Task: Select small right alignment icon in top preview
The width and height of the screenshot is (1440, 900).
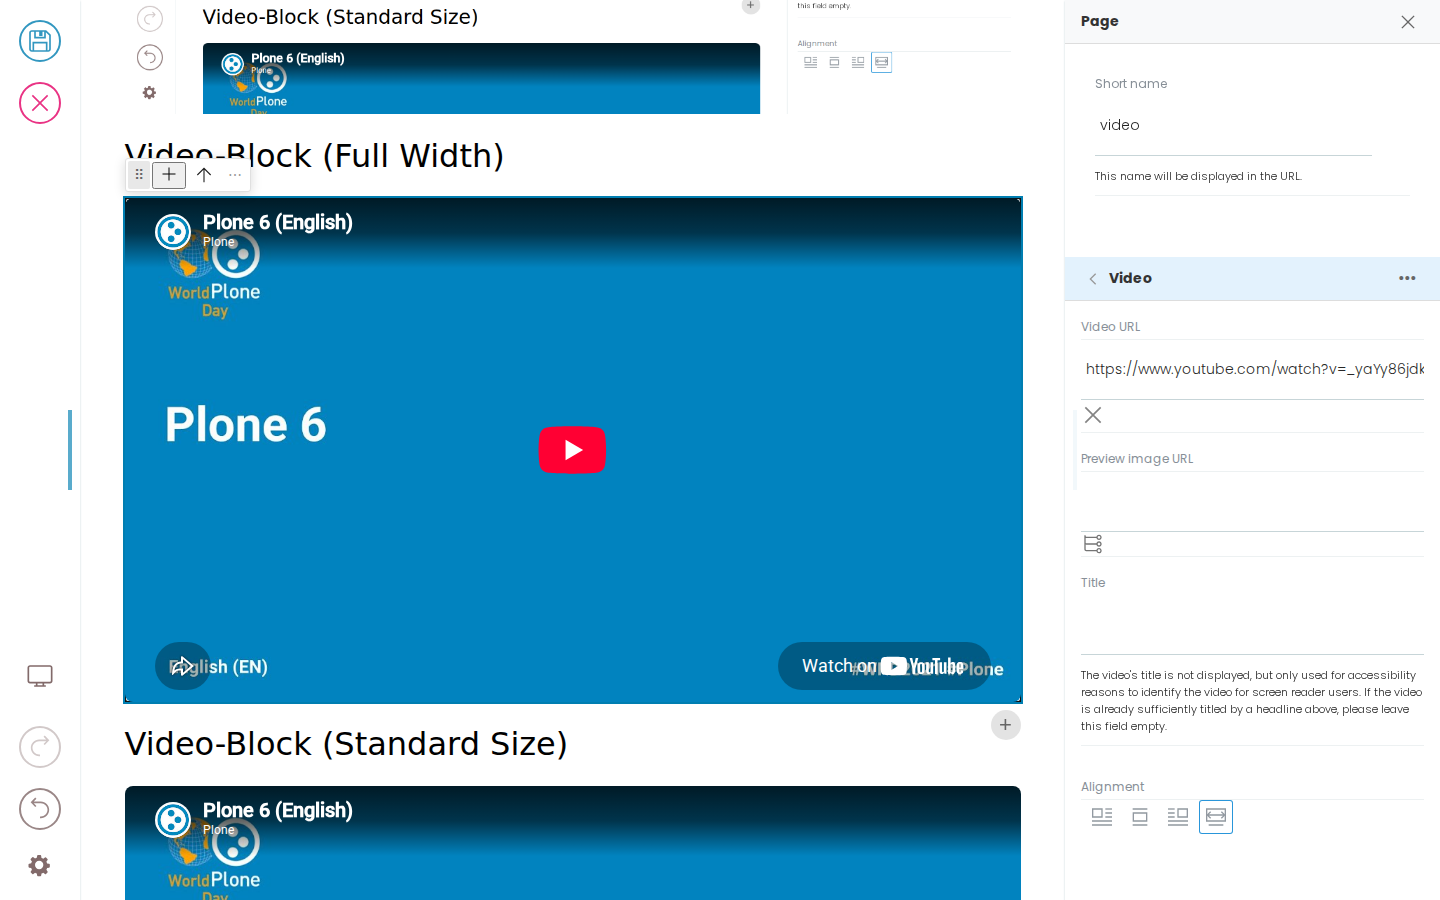Action: pos(858,62)
